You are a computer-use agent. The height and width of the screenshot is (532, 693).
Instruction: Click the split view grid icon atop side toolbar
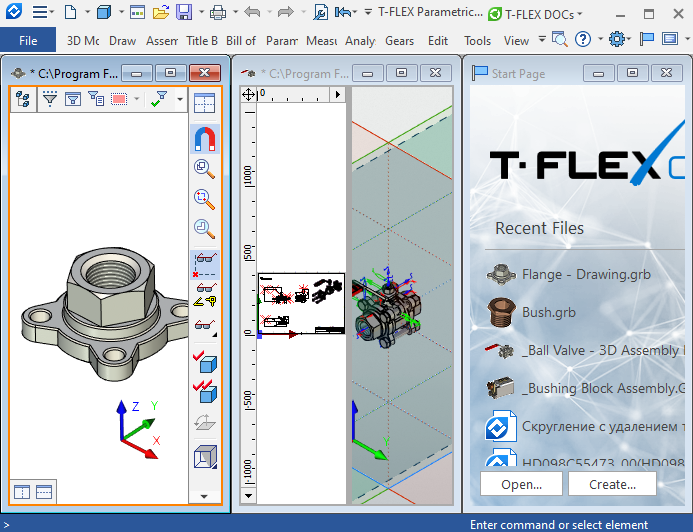coord(204,103)
